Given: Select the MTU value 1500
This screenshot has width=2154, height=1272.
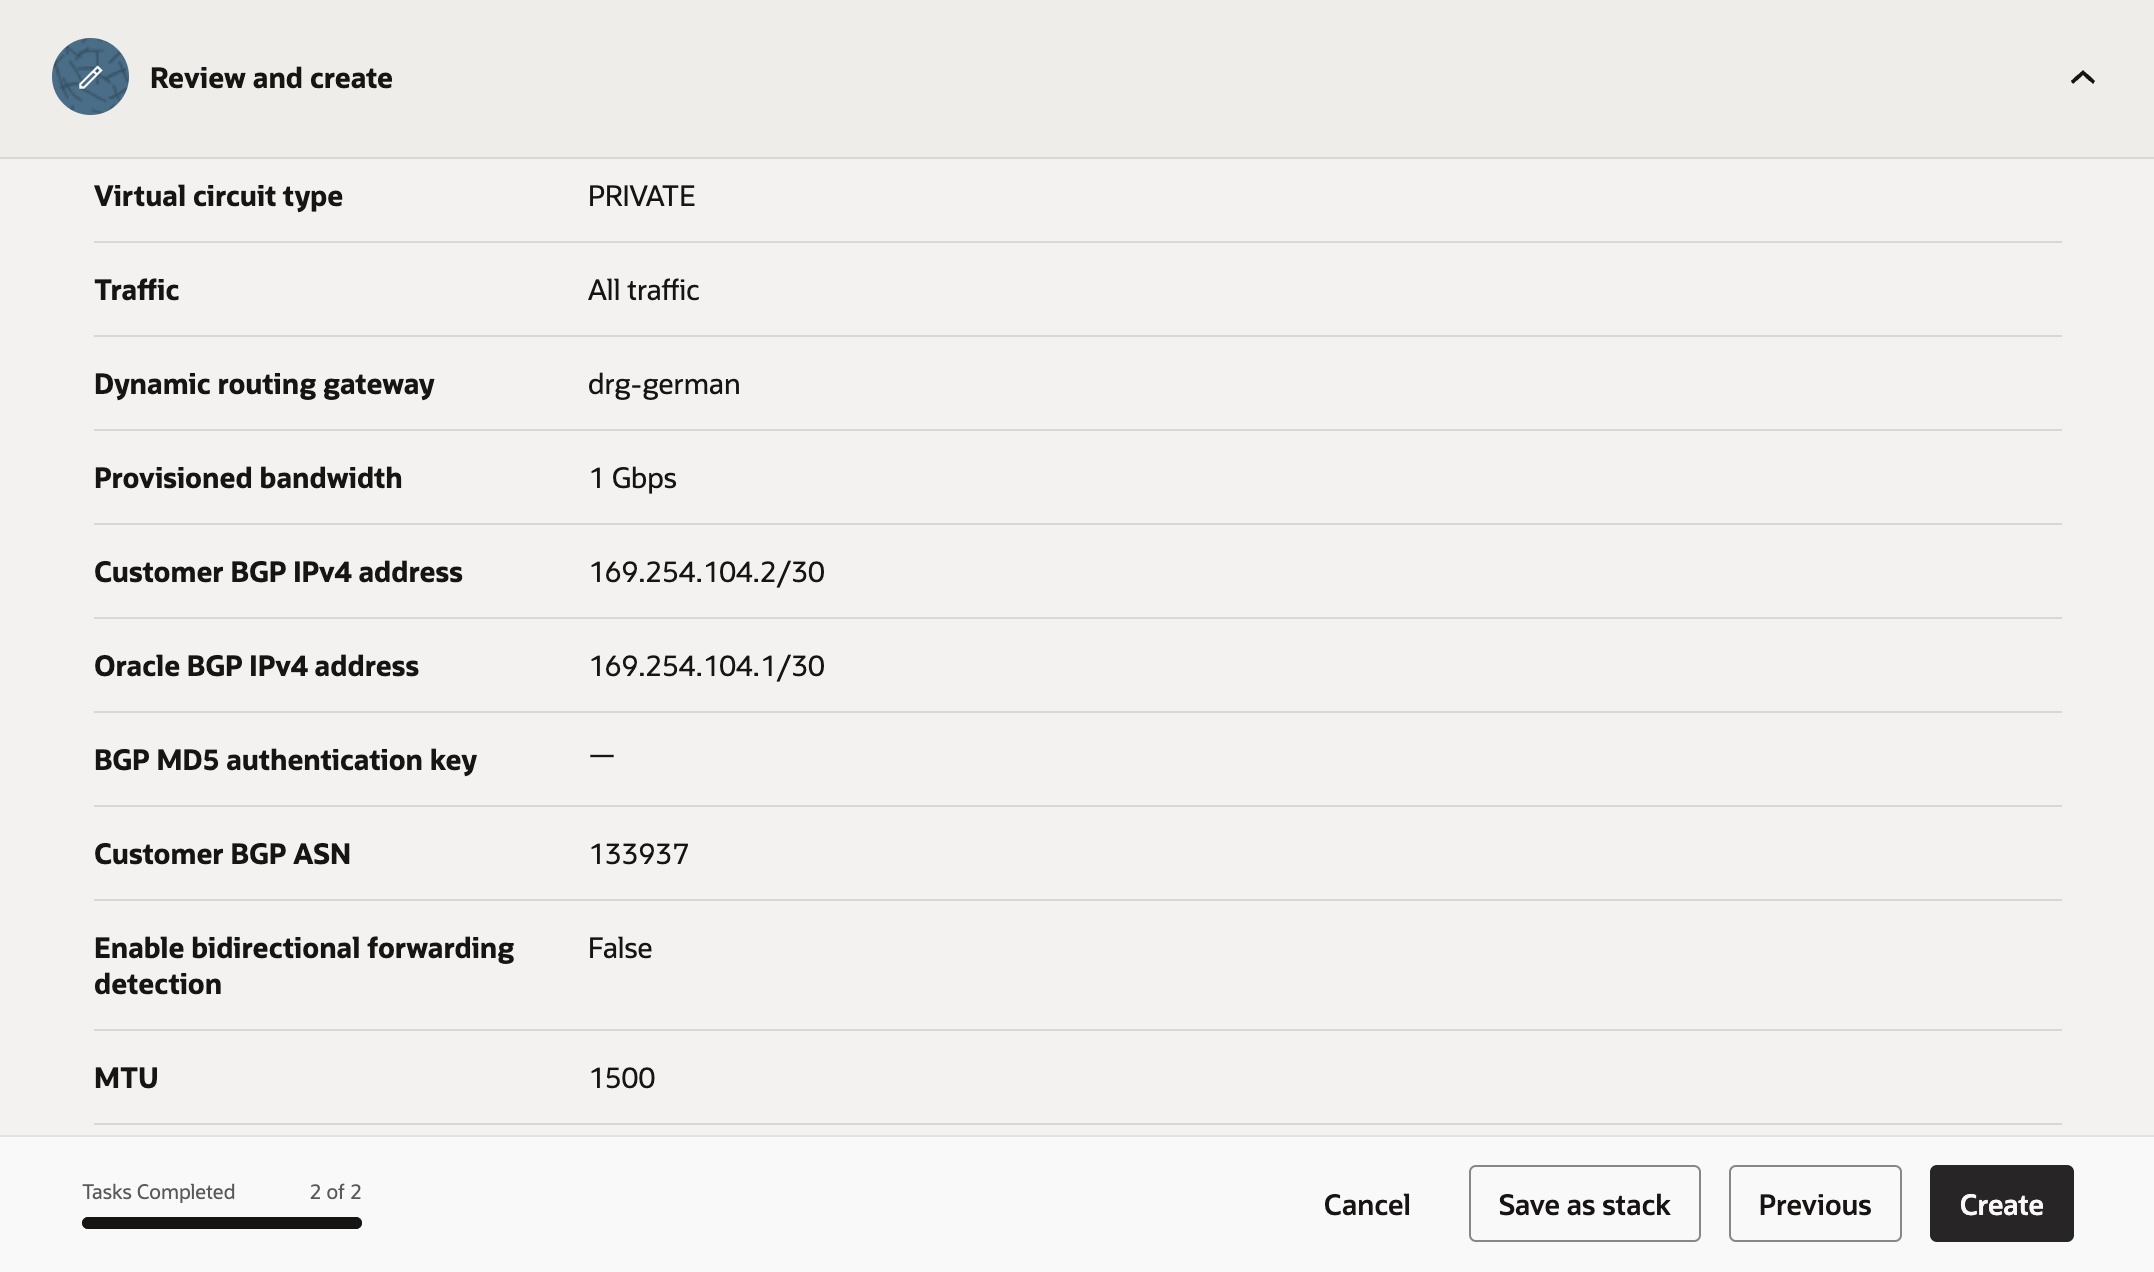Looking at the screenshot, I should click(621, 1077).
